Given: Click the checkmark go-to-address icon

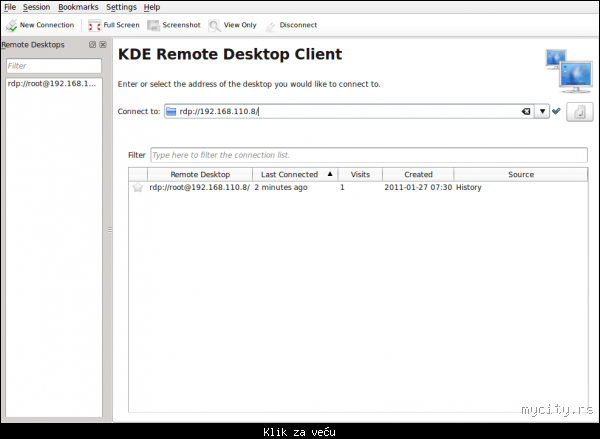Looking at the screenshot, I should [x=556, y=111].
